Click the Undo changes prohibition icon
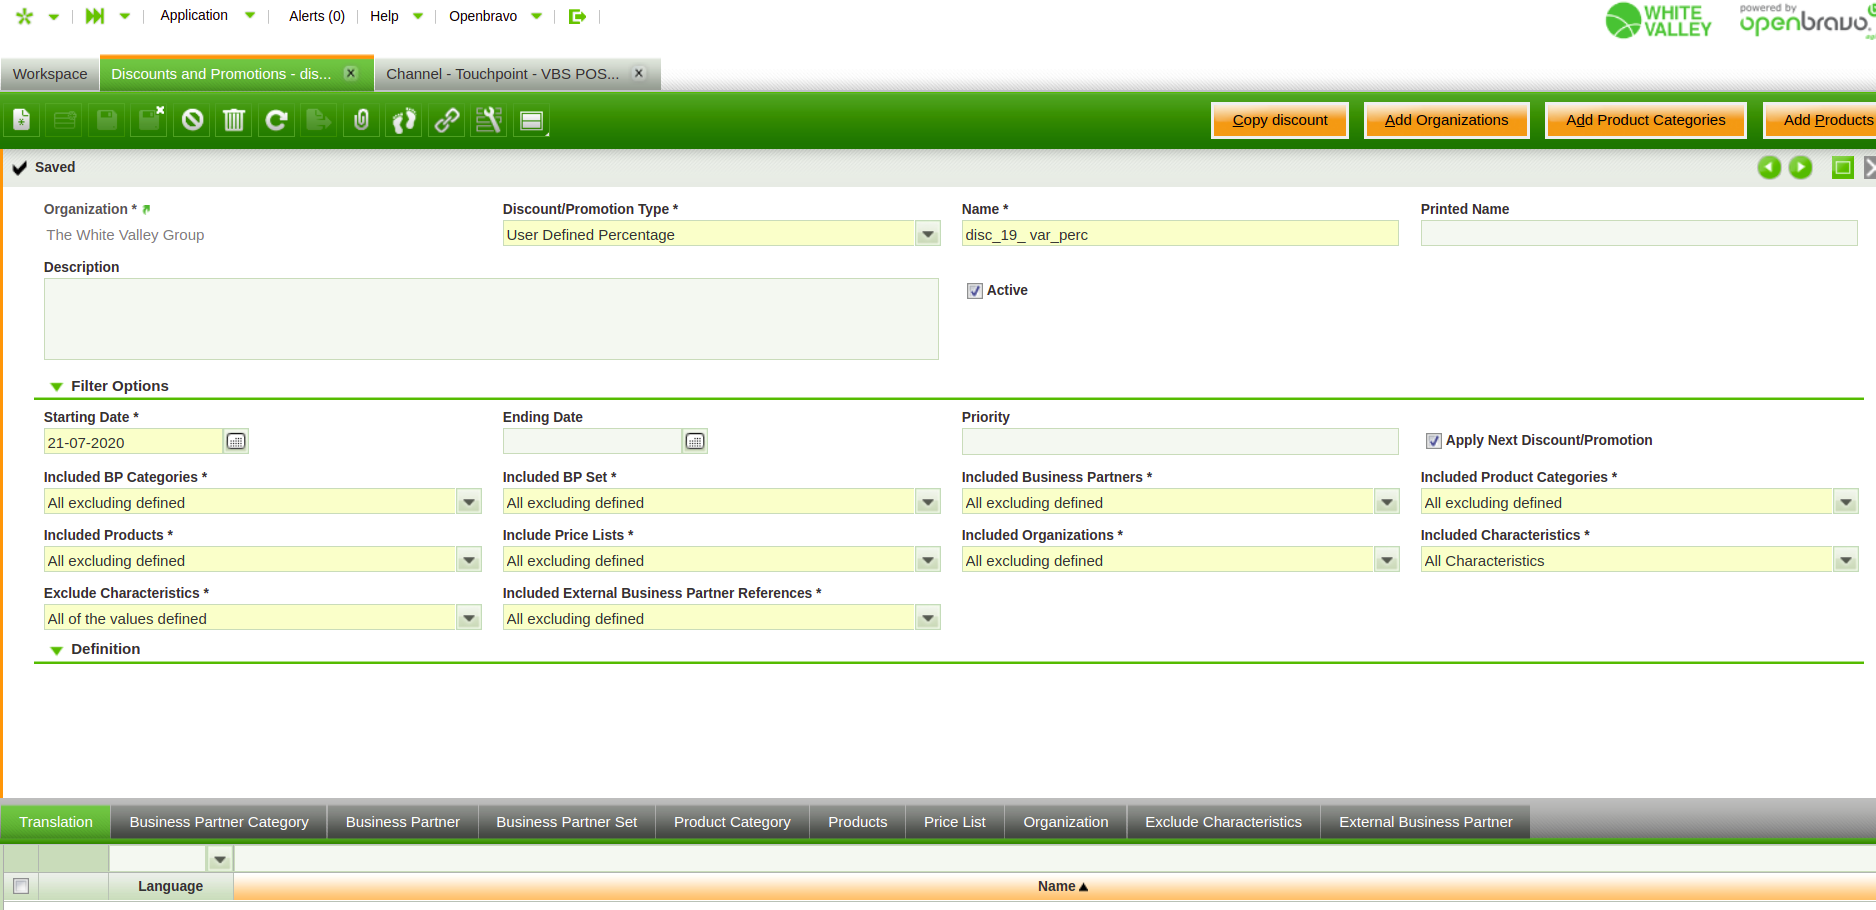 pos(192,121)
